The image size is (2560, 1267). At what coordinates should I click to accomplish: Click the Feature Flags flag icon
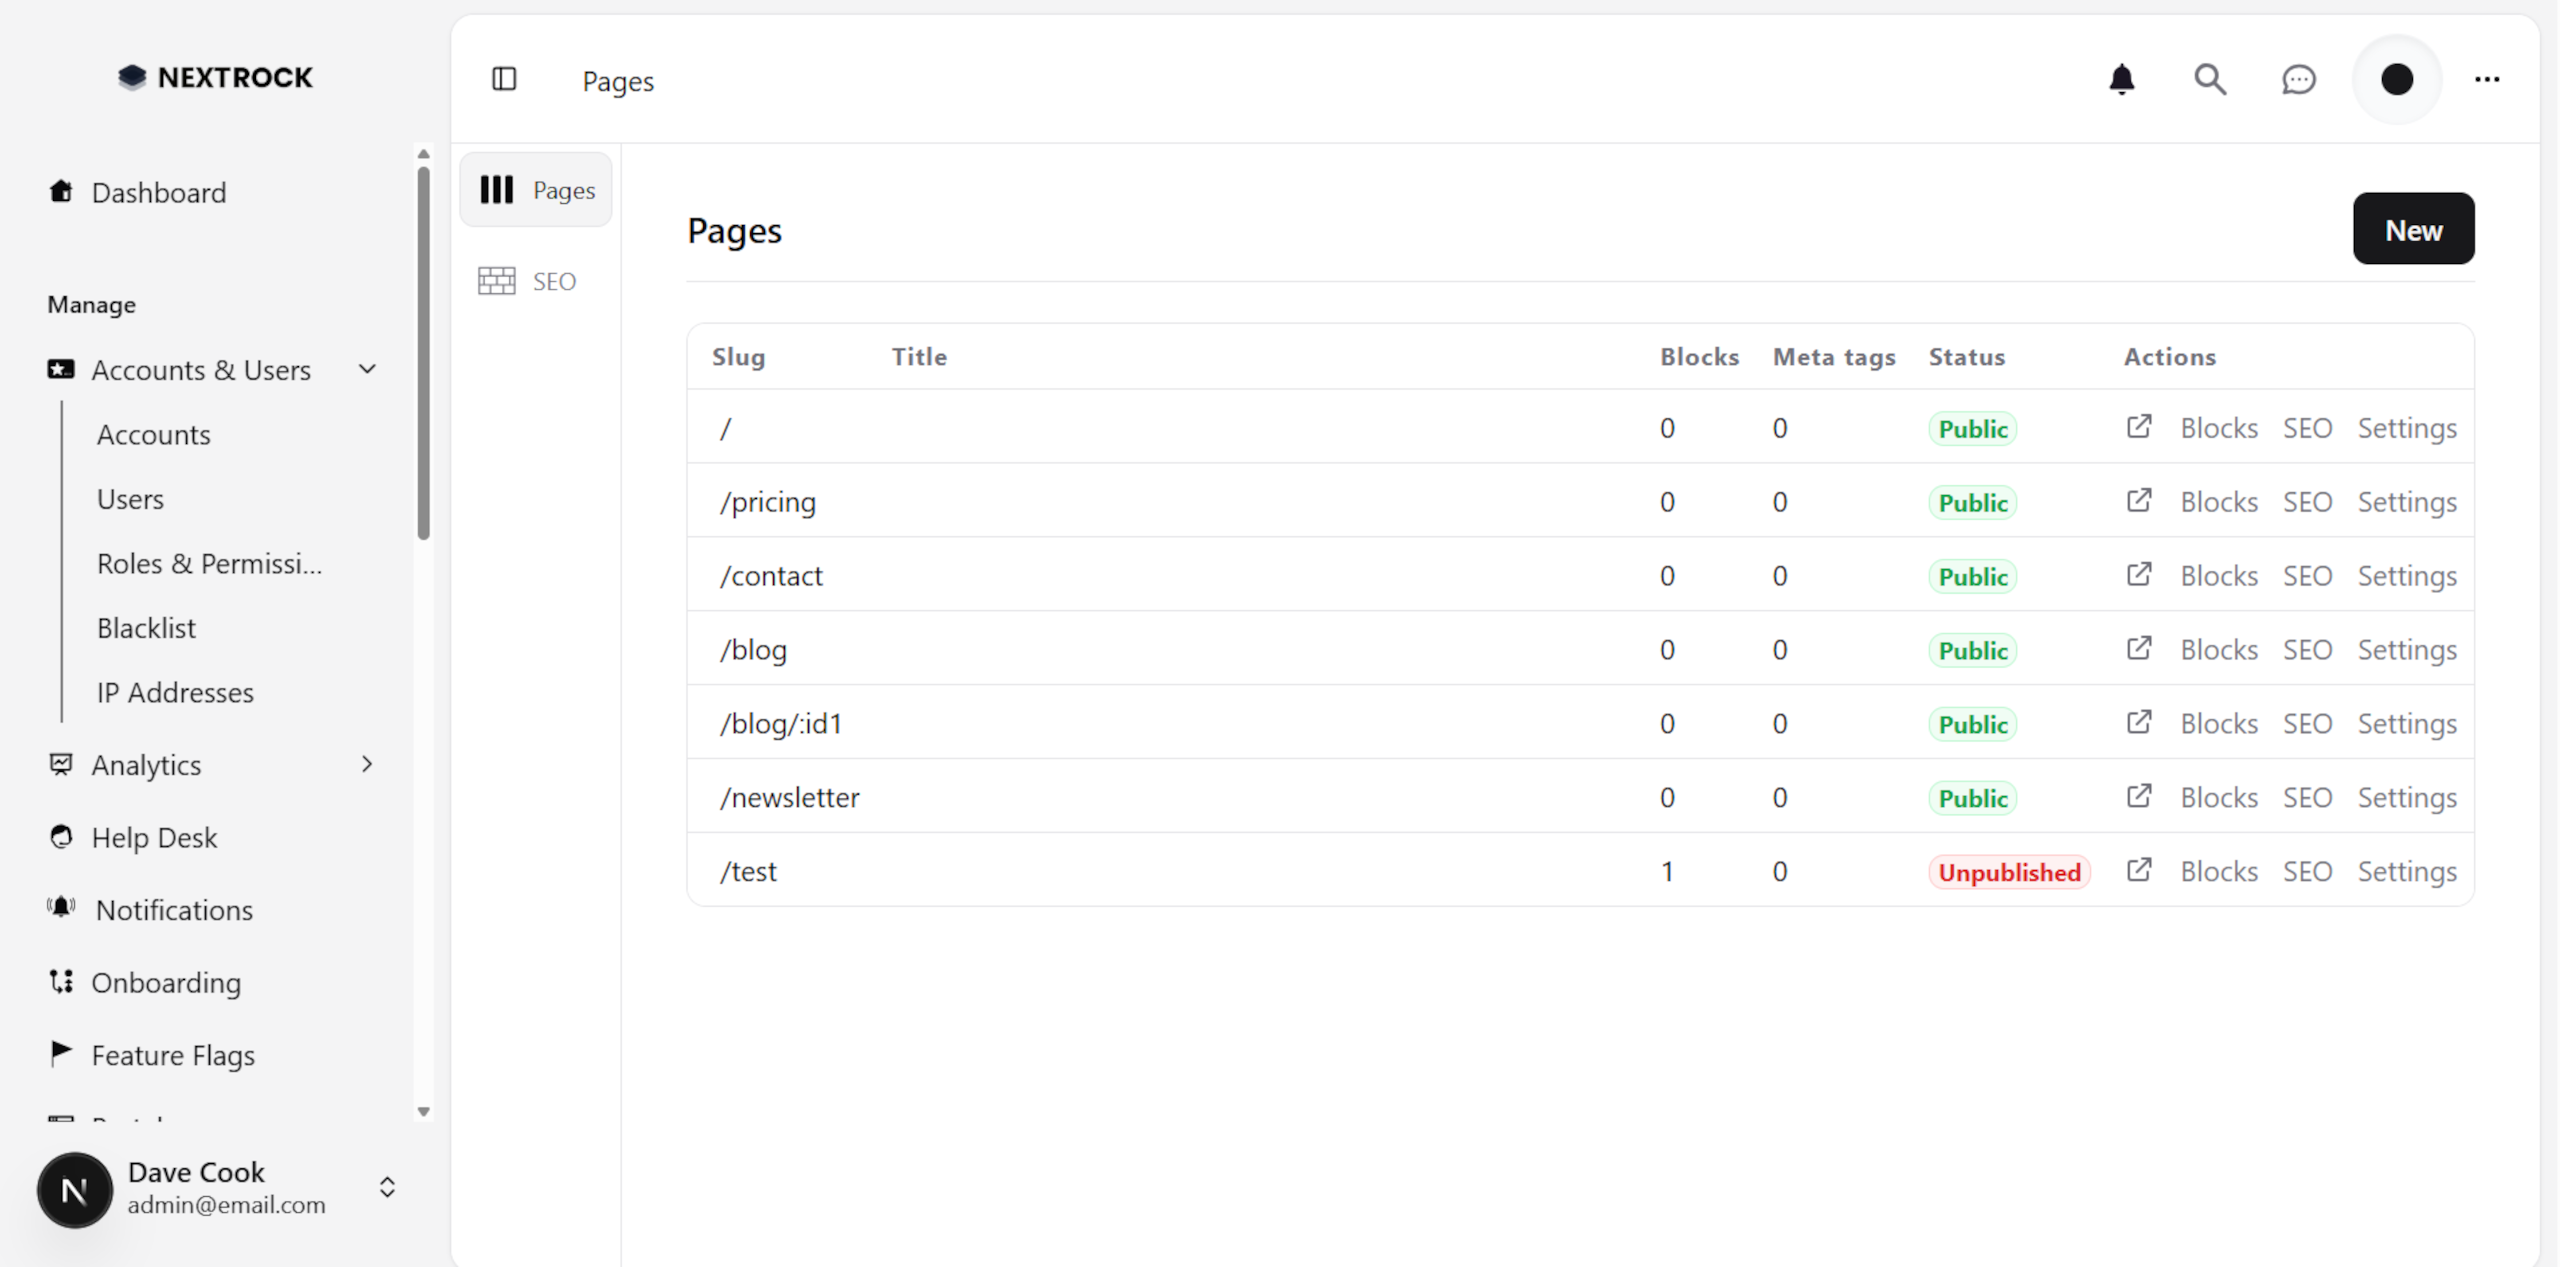coord(61,1053)
